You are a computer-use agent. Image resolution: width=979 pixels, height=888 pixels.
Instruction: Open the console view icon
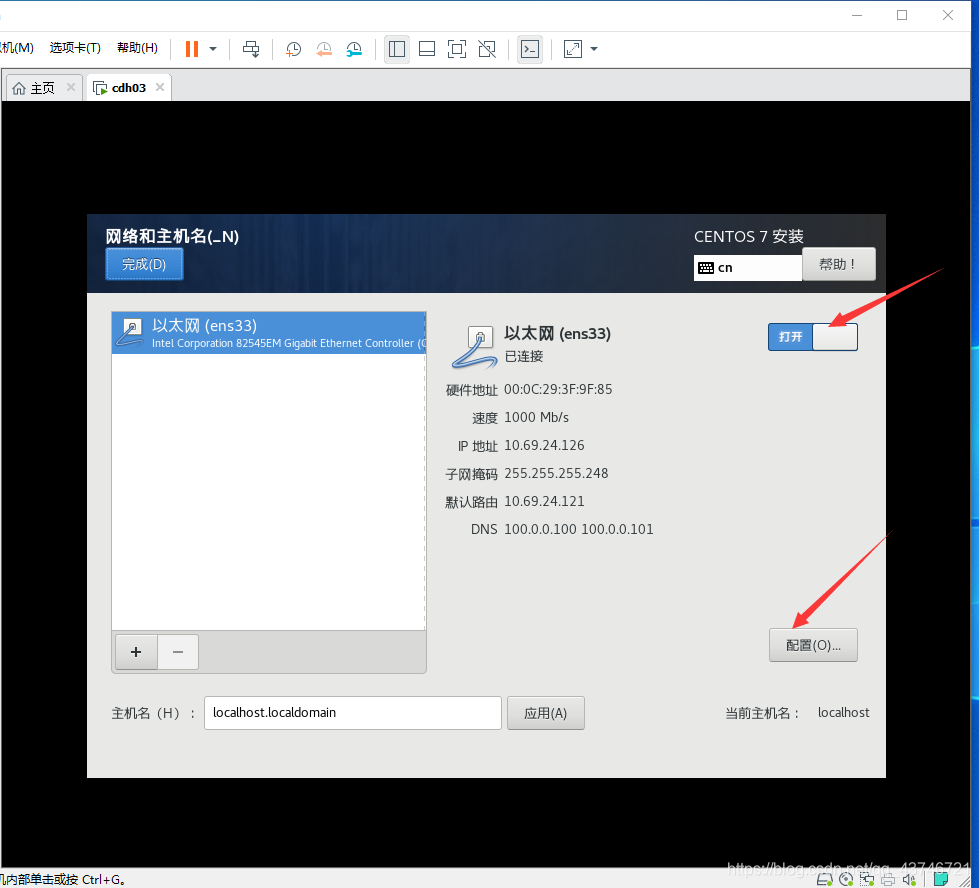coord(530,49)
